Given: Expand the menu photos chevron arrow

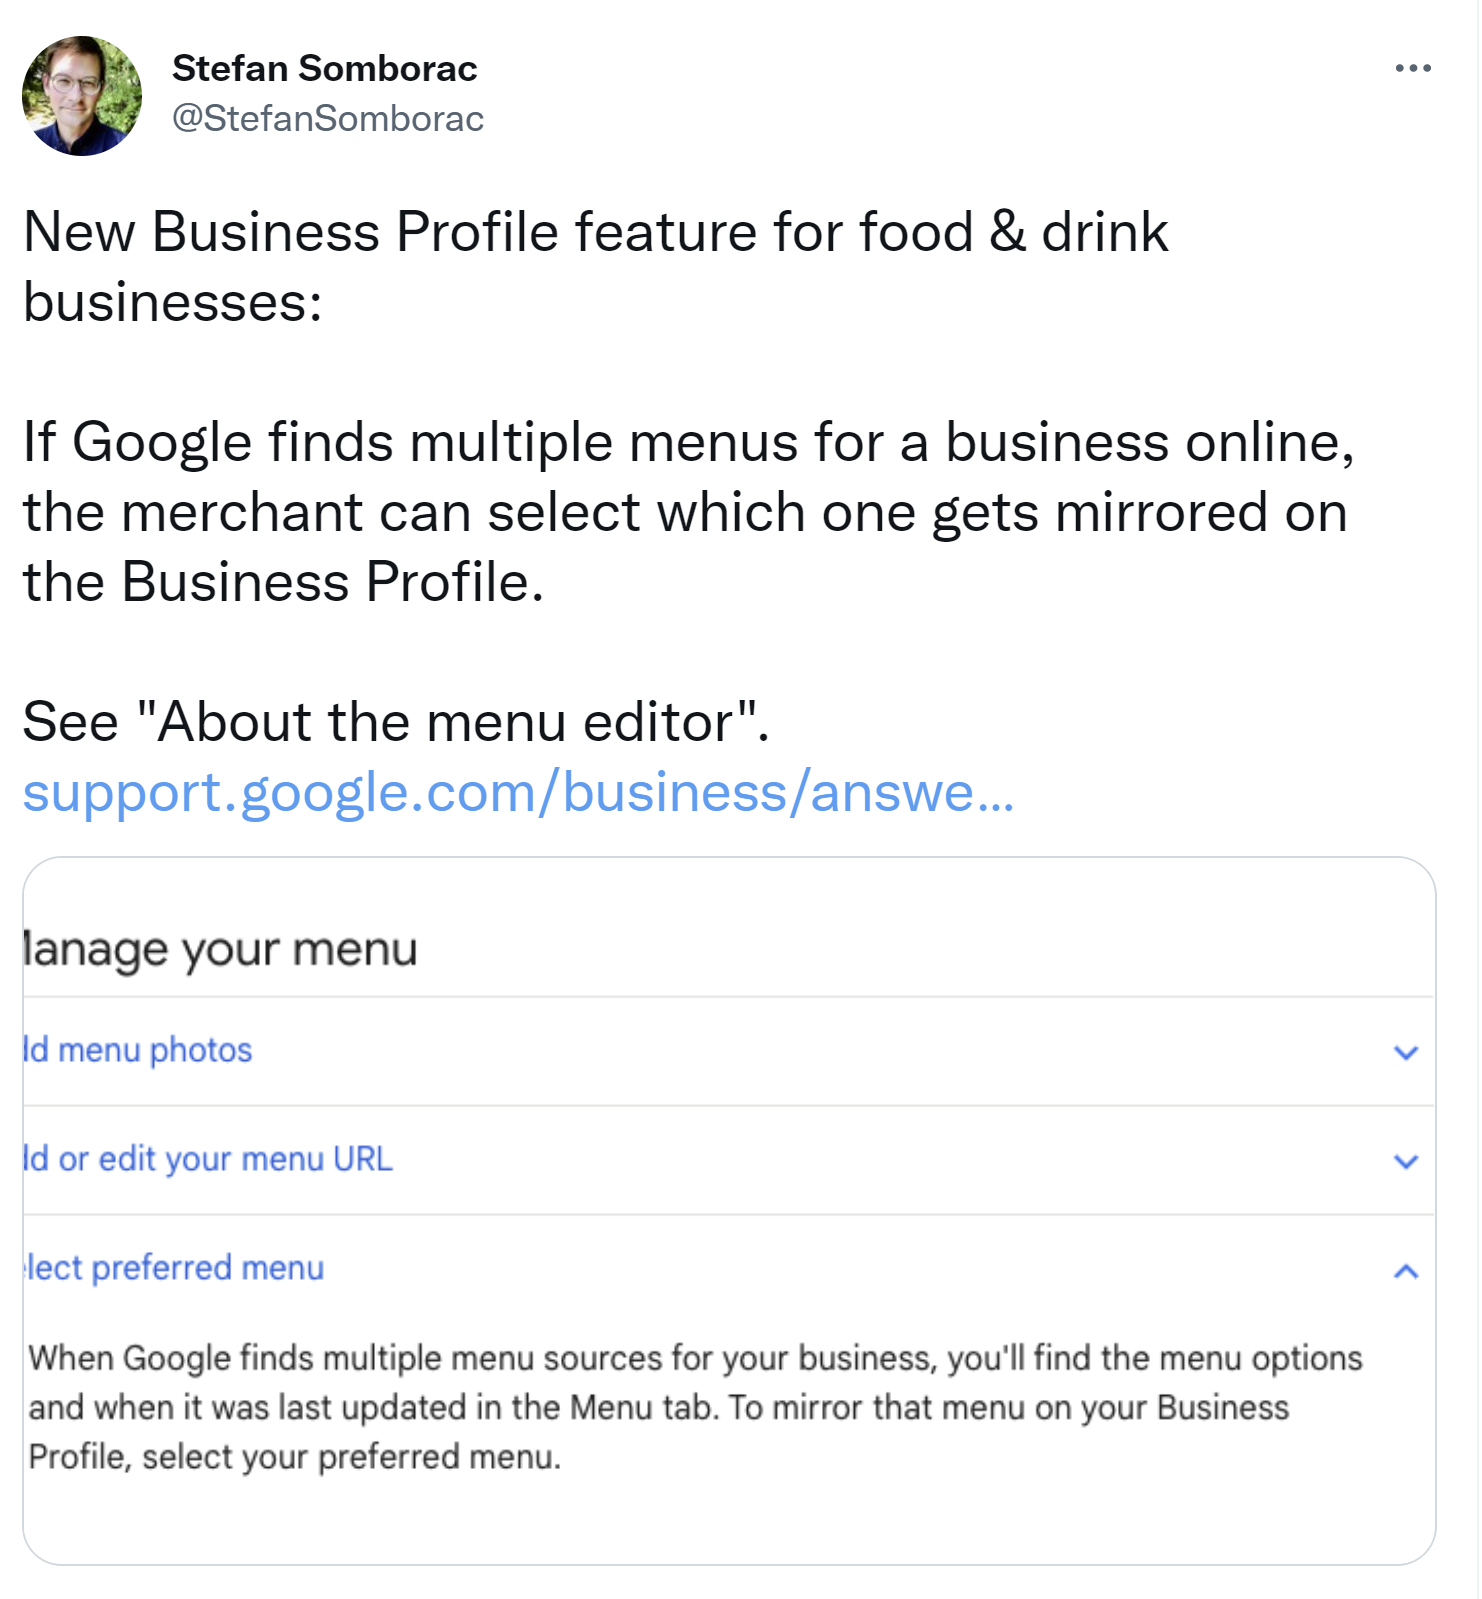Looking at the screenshot, I should coord(1405,1052).
